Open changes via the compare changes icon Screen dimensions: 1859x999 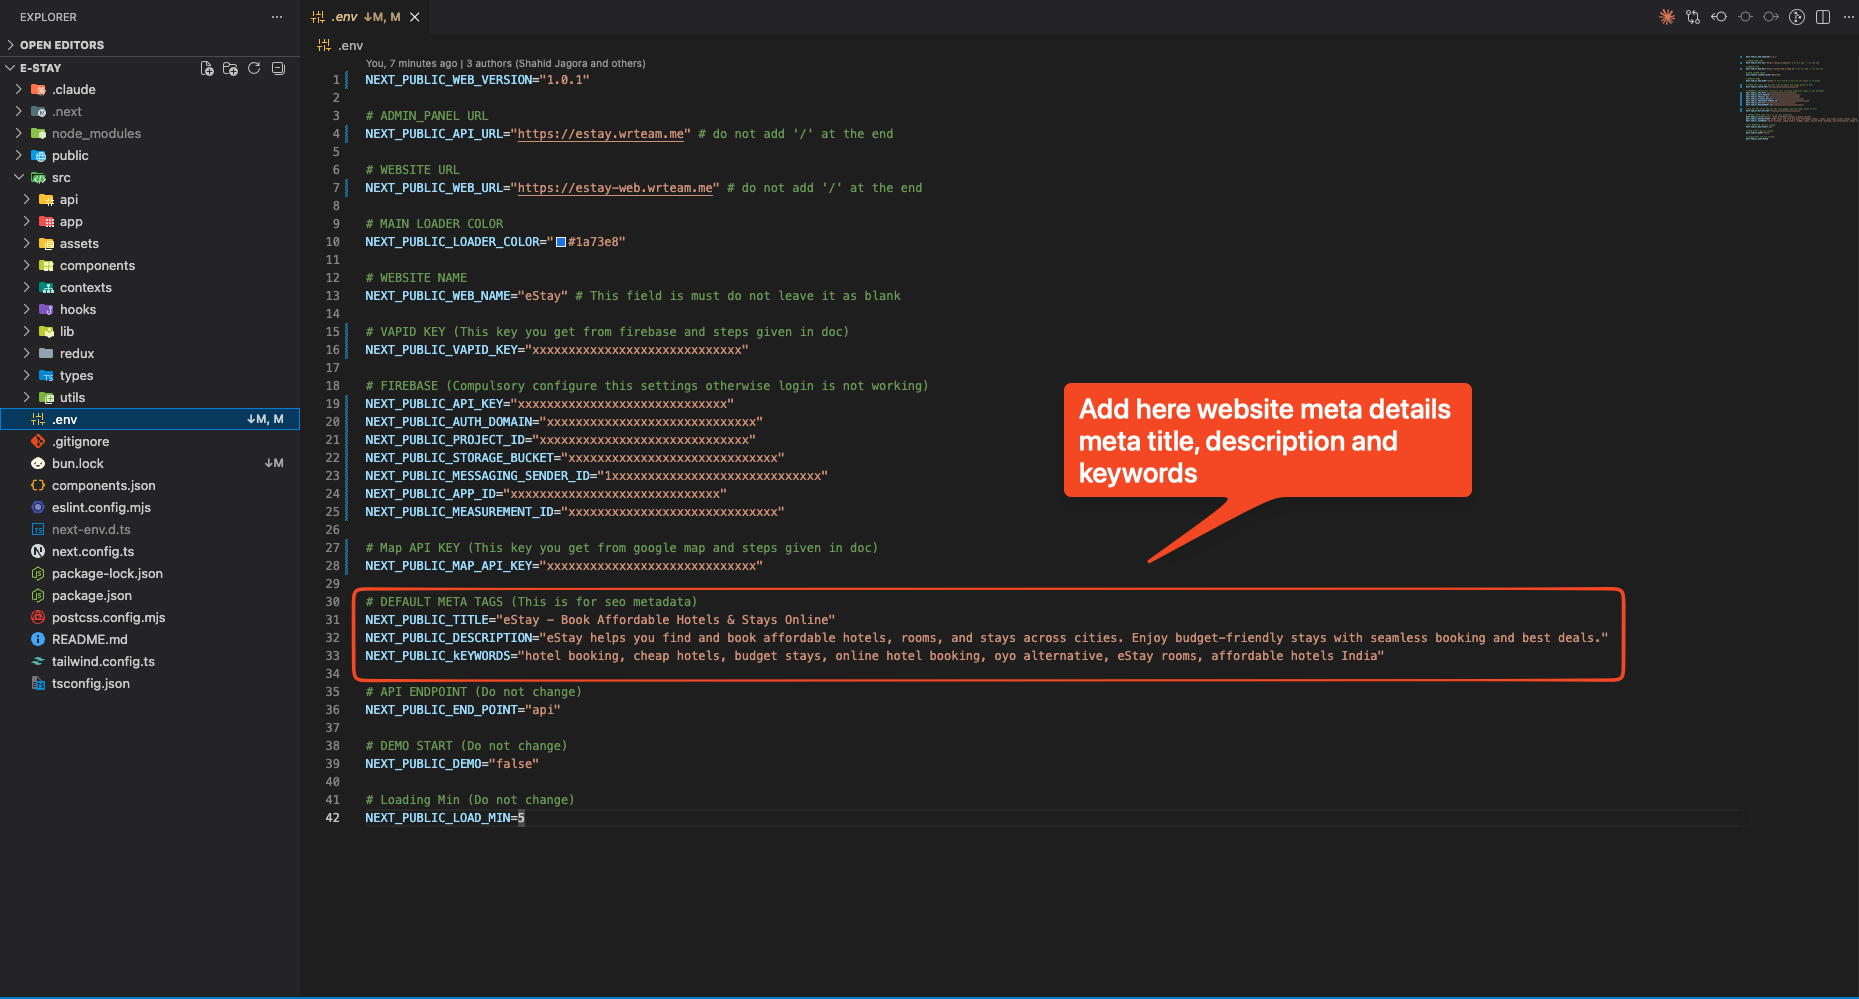coord(1693,17)
